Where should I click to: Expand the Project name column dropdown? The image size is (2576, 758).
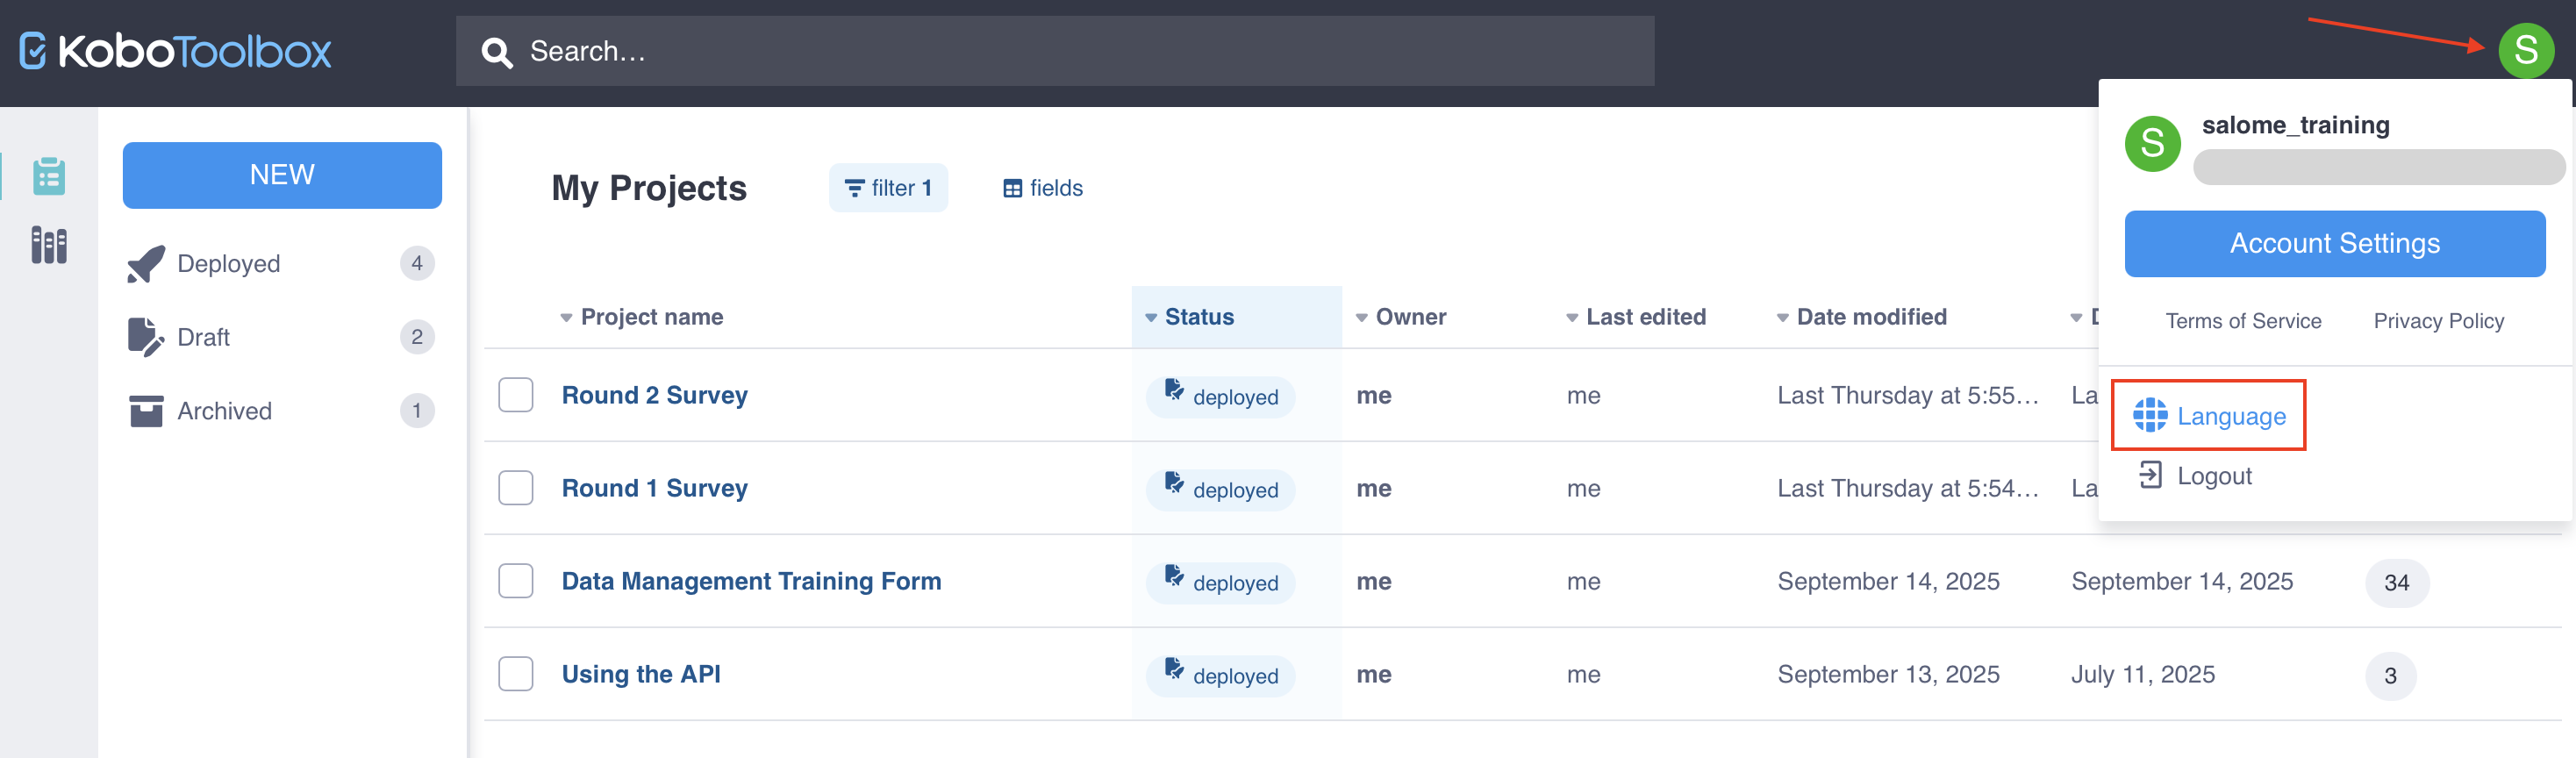click(x=566, y=318)
